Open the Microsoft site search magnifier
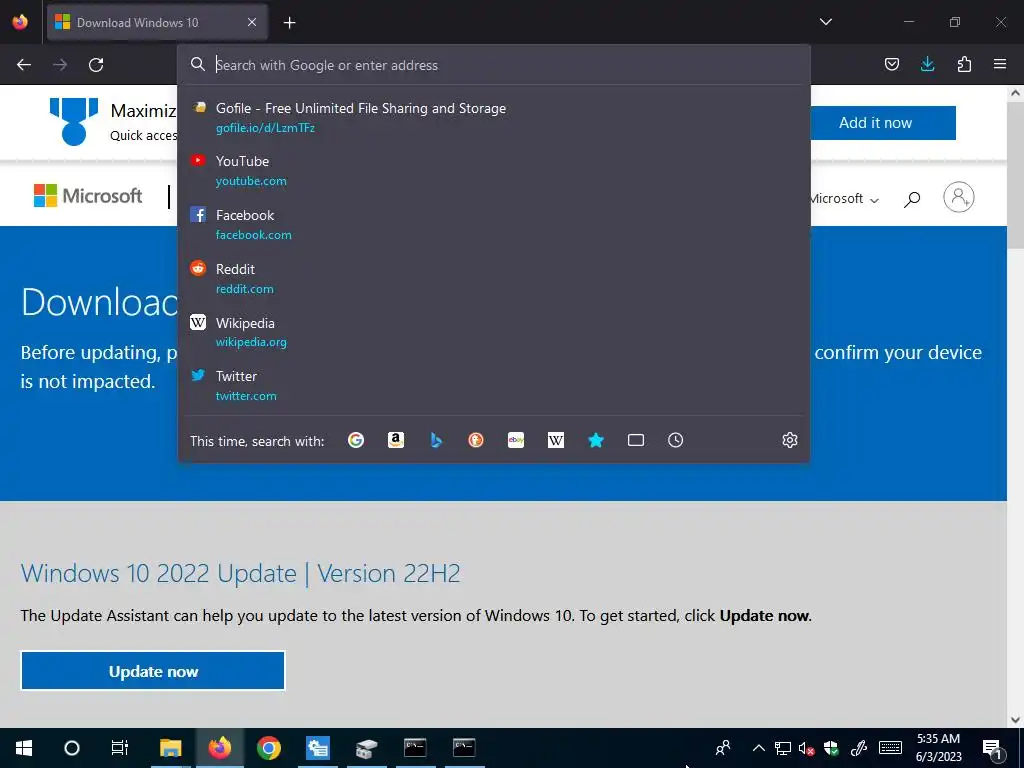Screen dimensions: 1024x768 coord(912,199)
